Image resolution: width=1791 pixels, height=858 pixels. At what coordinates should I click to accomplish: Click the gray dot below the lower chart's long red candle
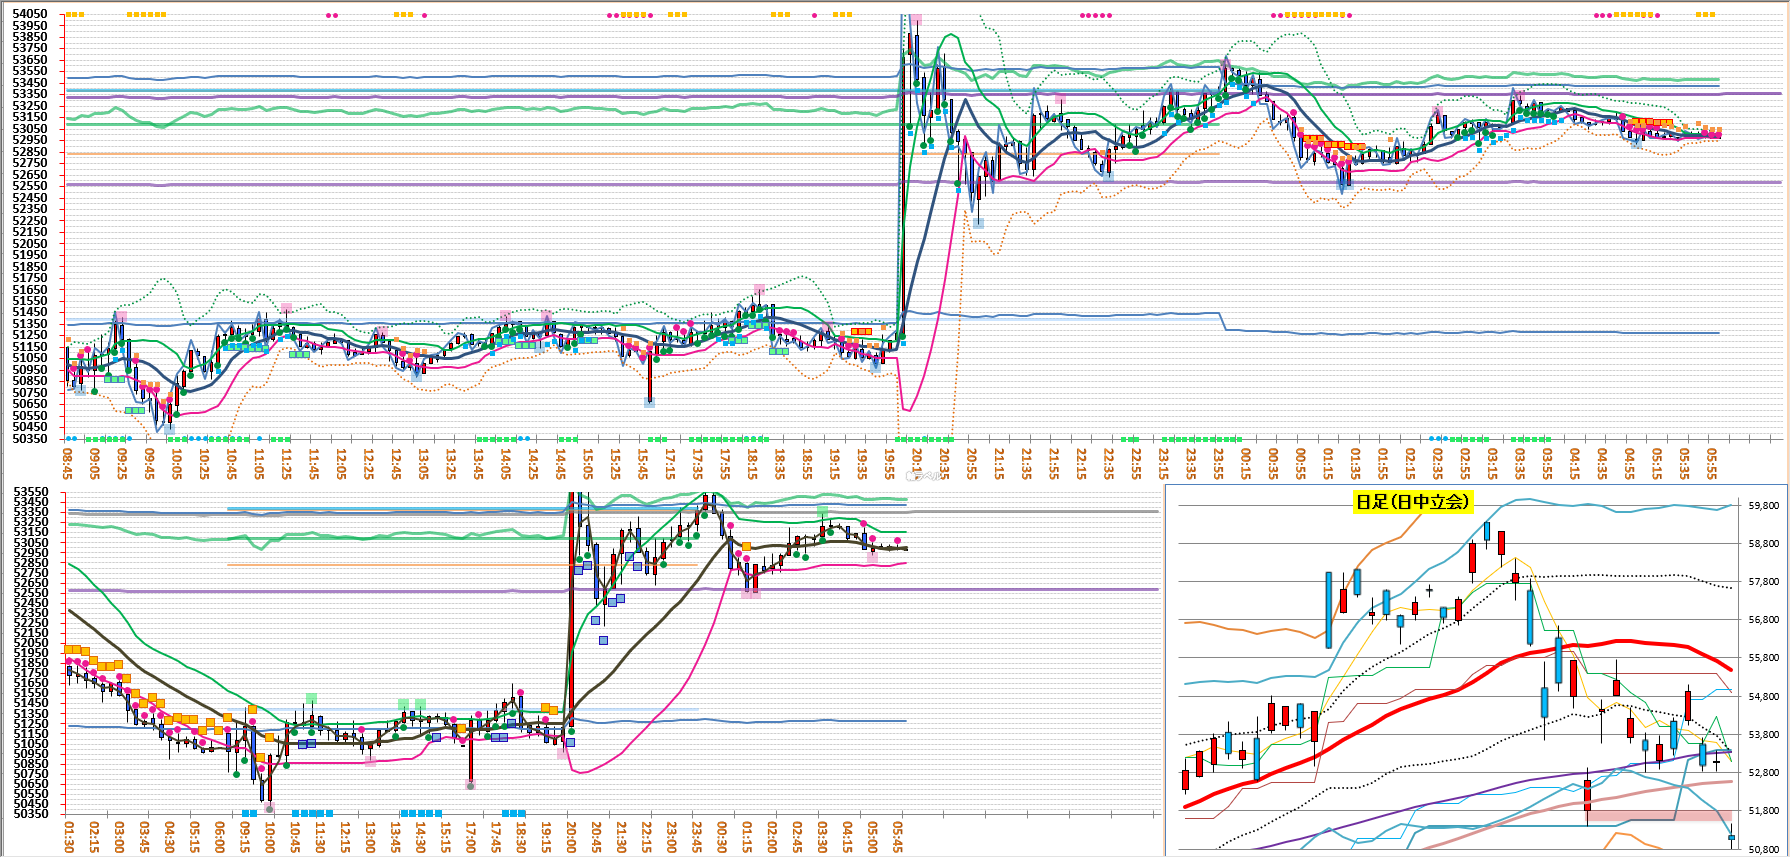click(x=470, y=786)
